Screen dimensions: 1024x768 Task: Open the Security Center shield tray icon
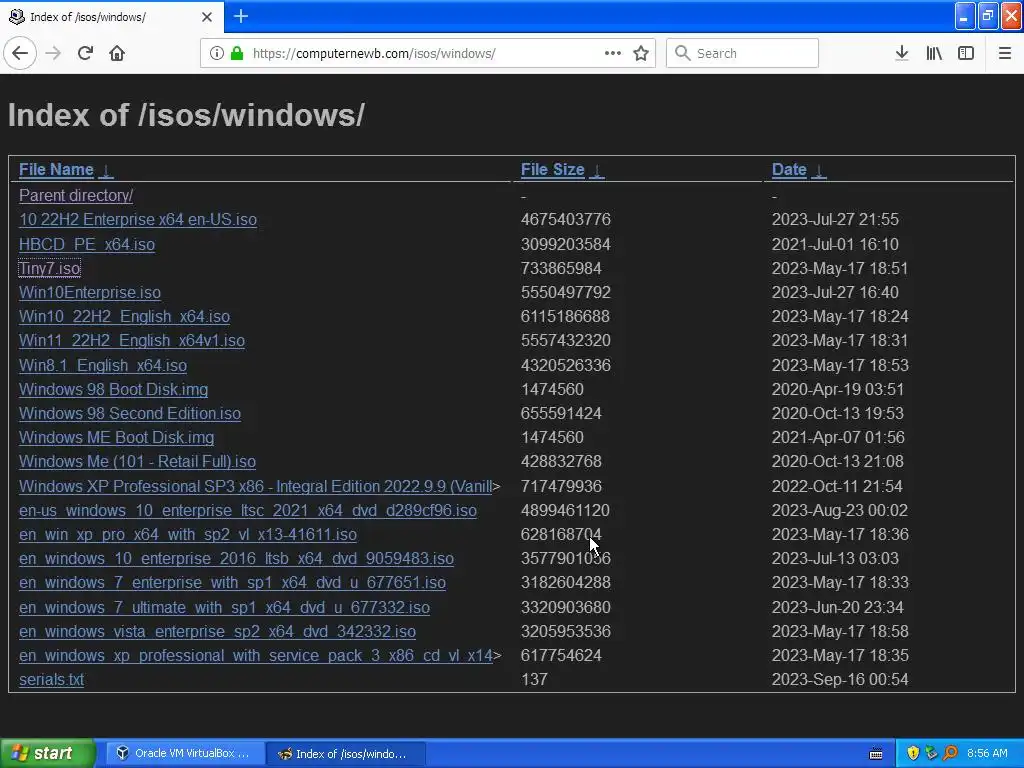point(913,754)
